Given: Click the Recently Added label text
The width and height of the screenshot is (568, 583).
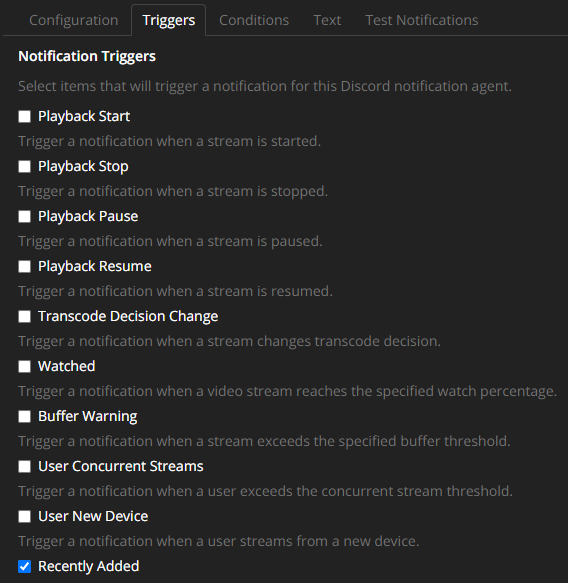Looking at the screenshot, I should 88,566.
